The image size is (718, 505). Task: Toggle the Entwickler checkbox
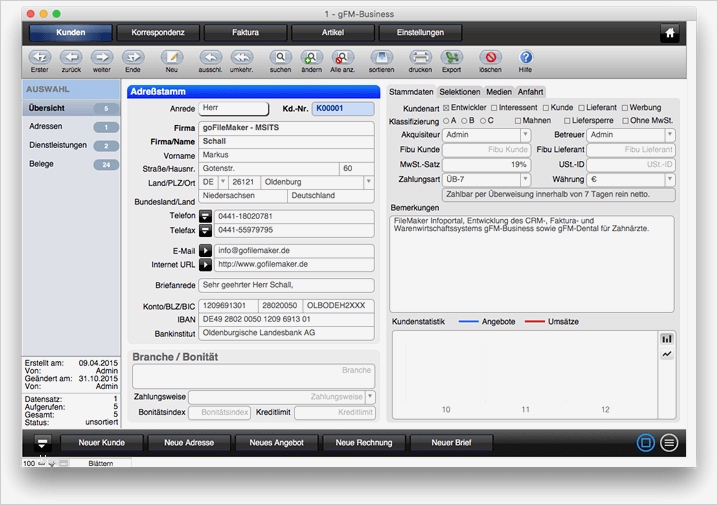pyautogui.click(x=446, y=107)
